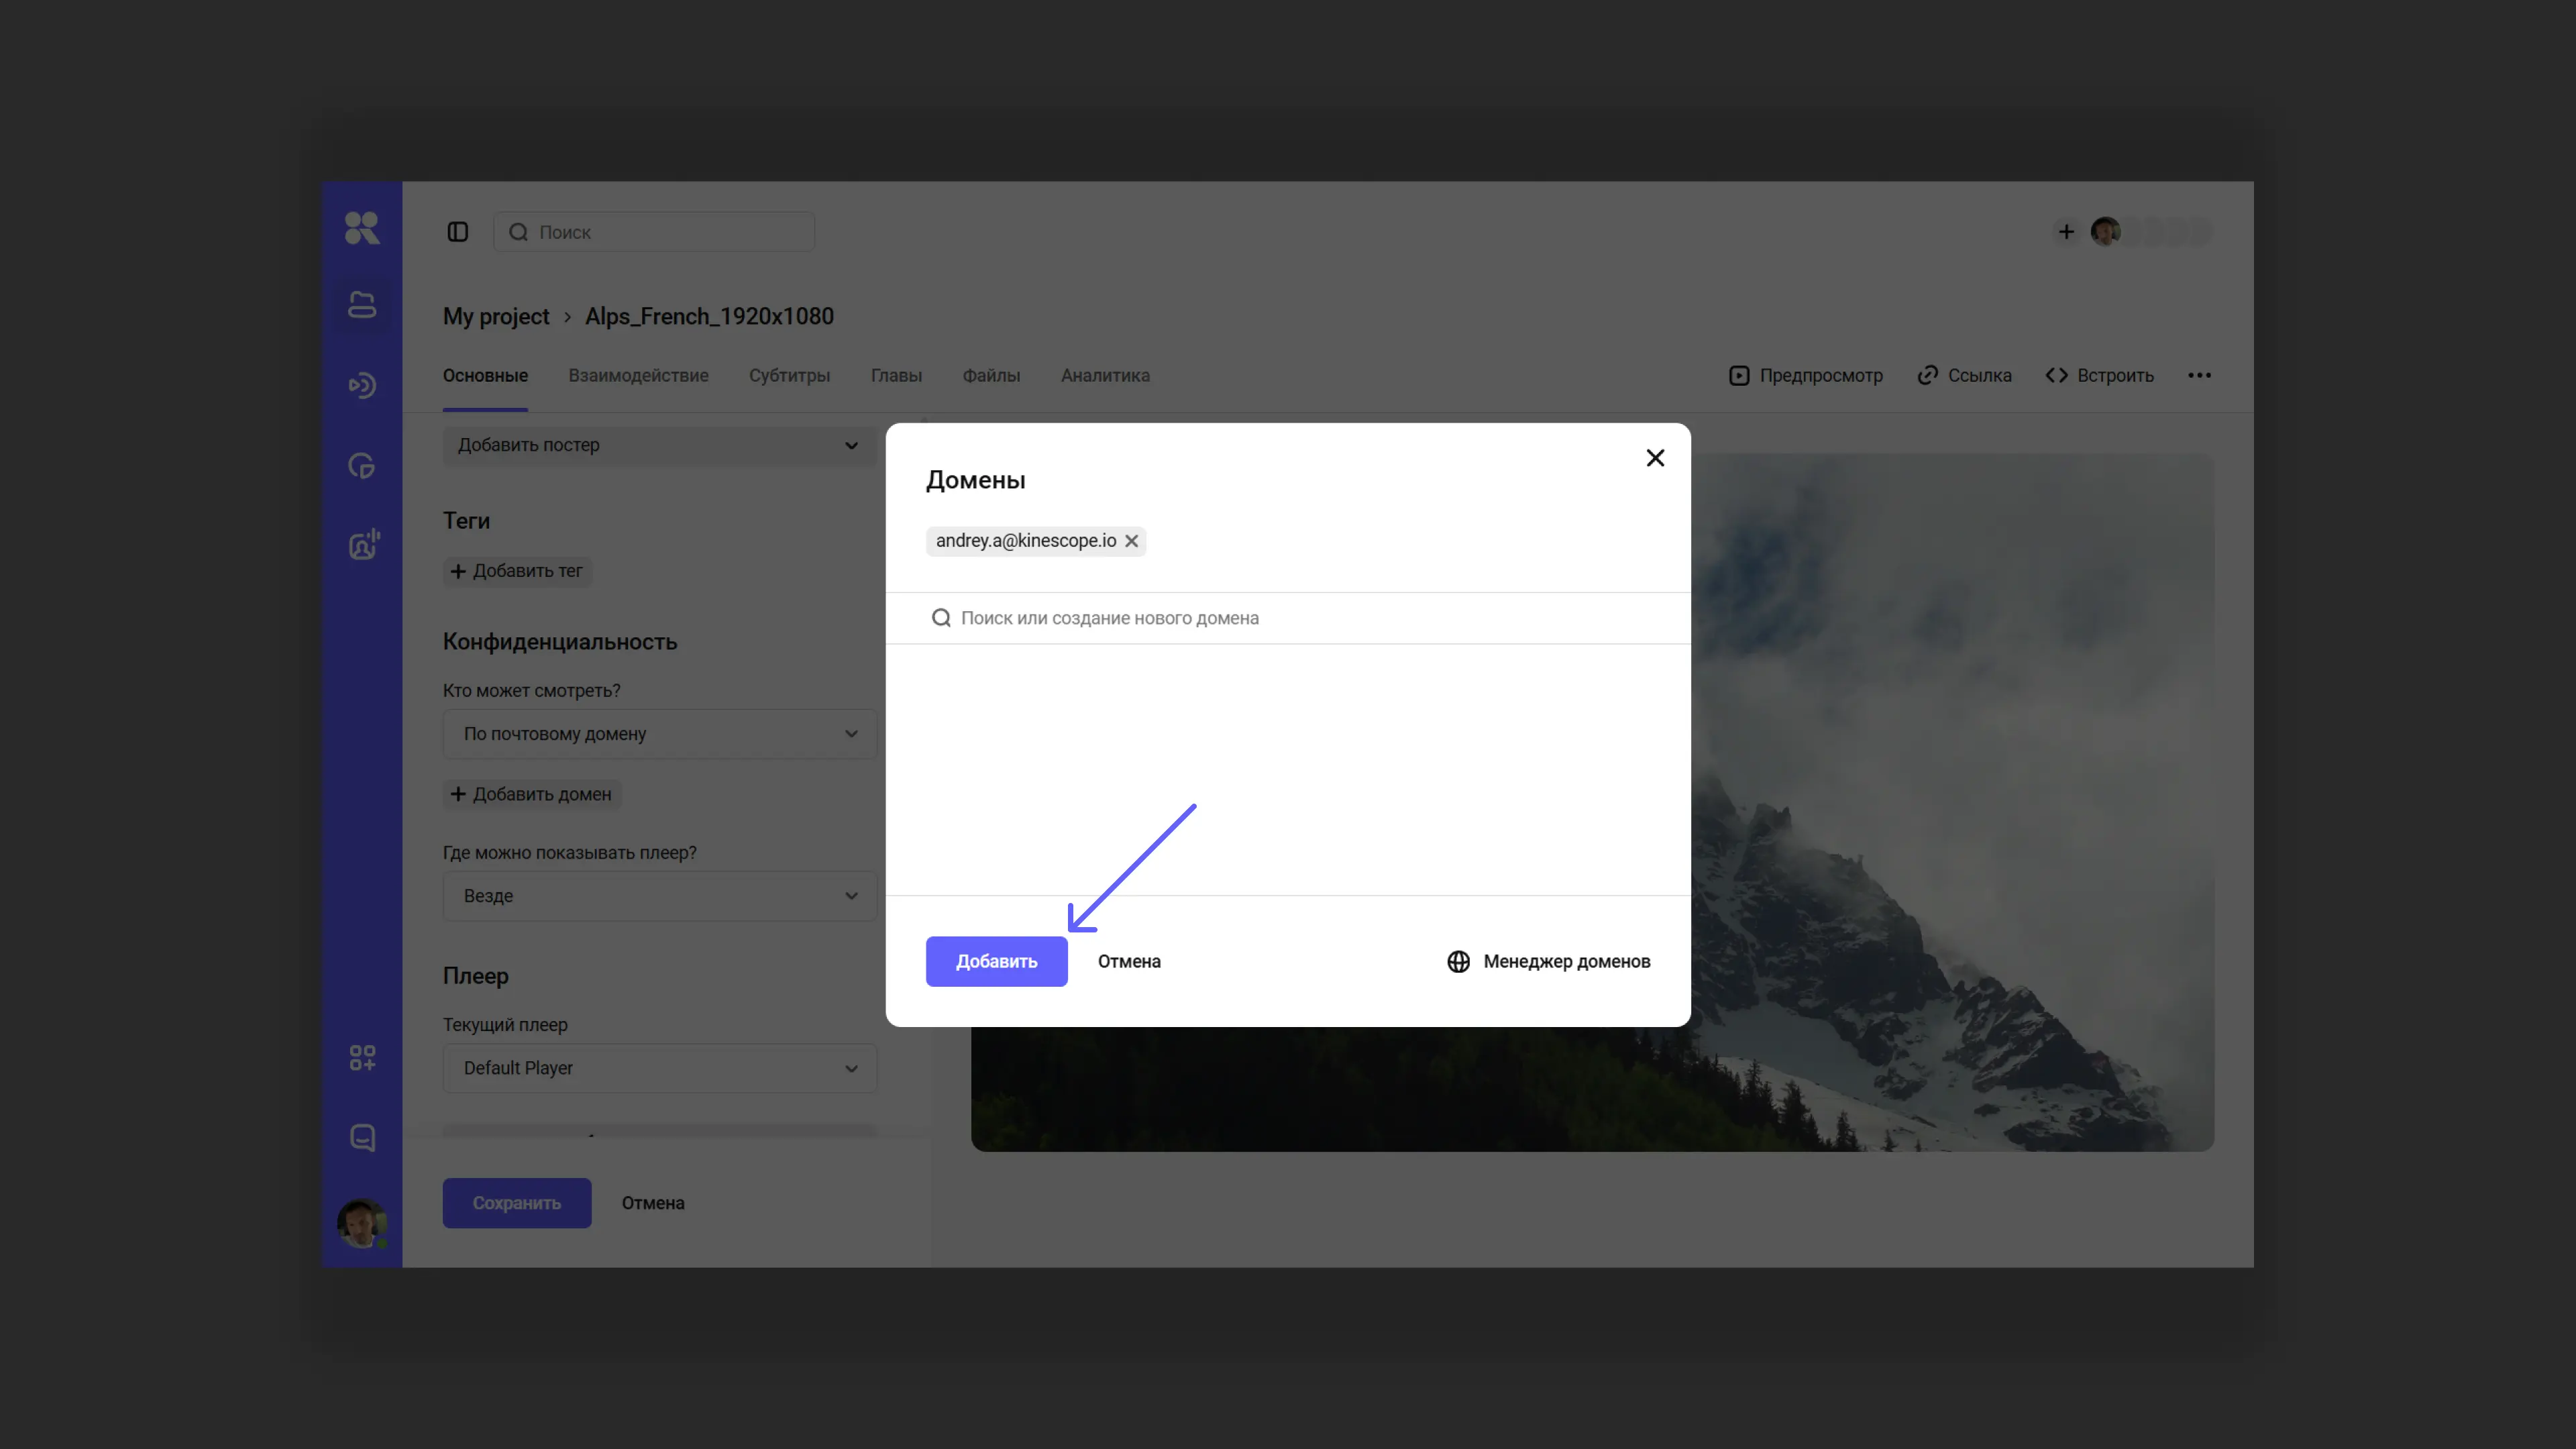The width and height of the screenshot is (2576, 1449).
Task: Open the video library sidebar icon
Action: pos(361,305)
